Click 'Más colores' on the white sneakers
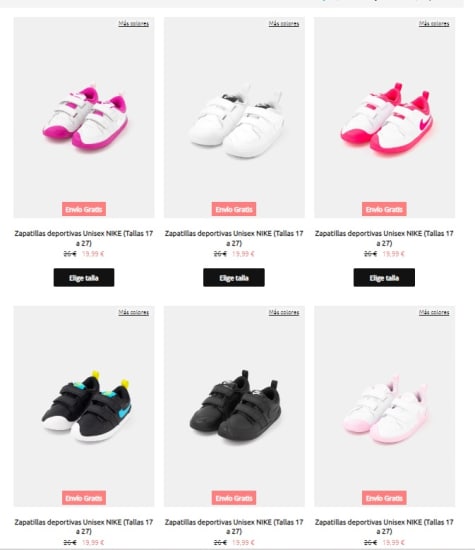The height and width of the screenshot is (550, 475). coord(284,24)
